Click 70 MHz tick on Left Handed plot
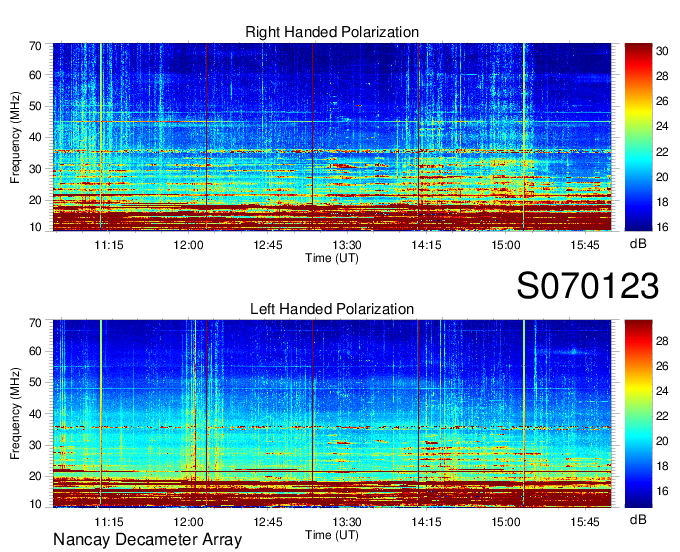 [x=35, y=323]
